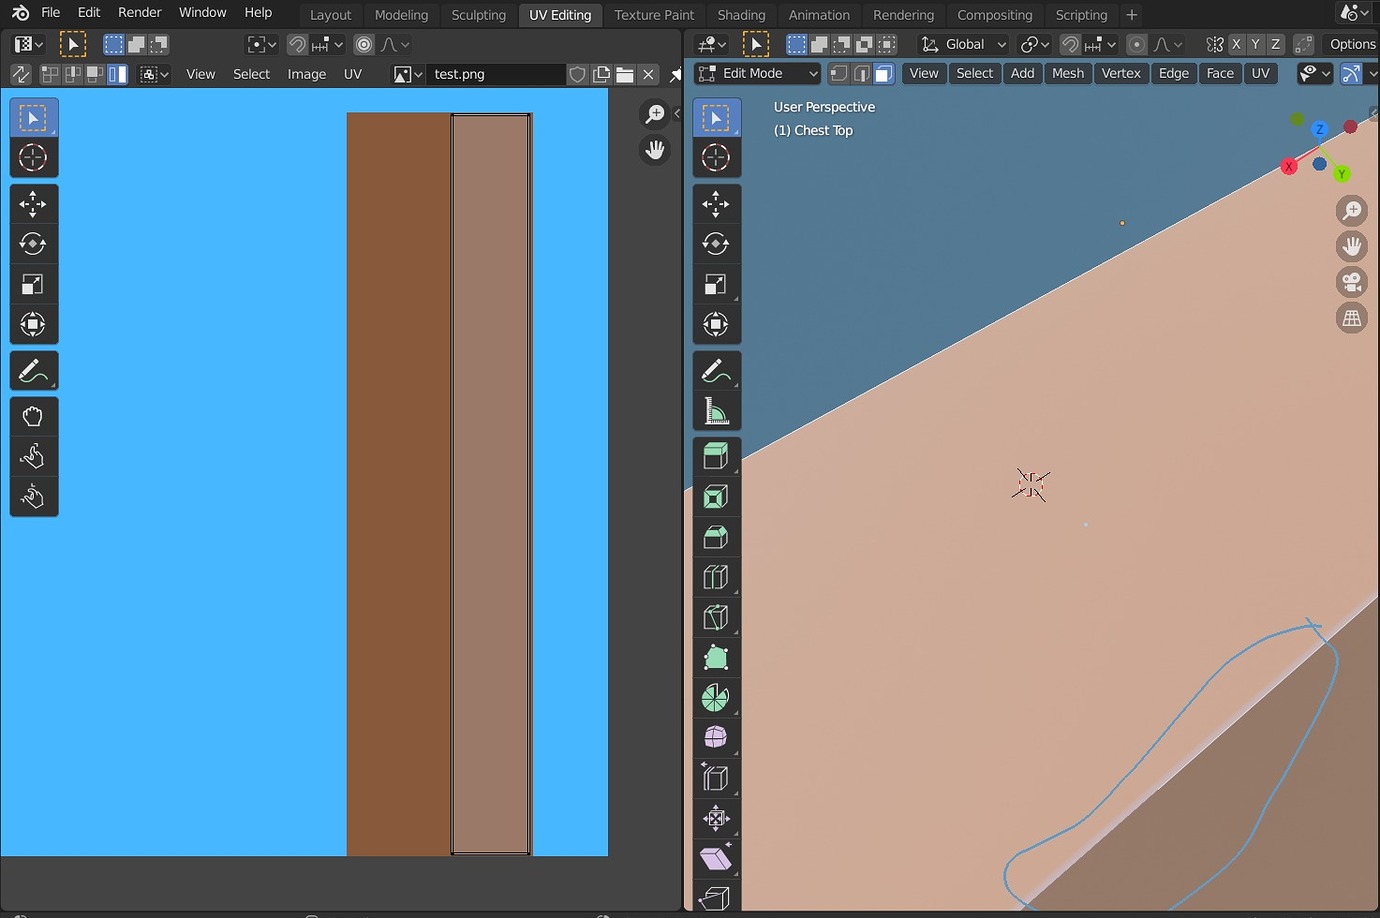The height and width of the screenshot is (918, 1380).
Task: Toggle camera view in 3D viewport
Action: (1352, 282)
